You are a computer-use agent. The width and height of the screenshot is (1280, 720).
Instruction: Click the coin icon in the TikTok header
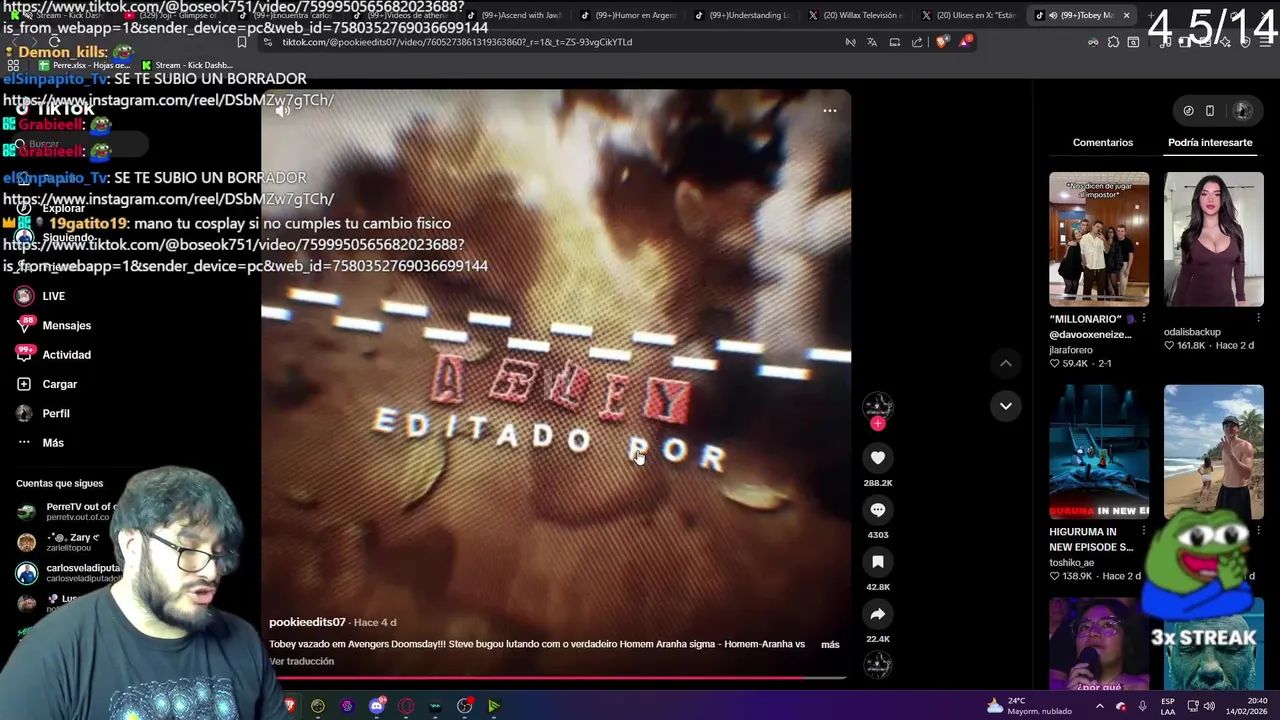[1188, 111]
